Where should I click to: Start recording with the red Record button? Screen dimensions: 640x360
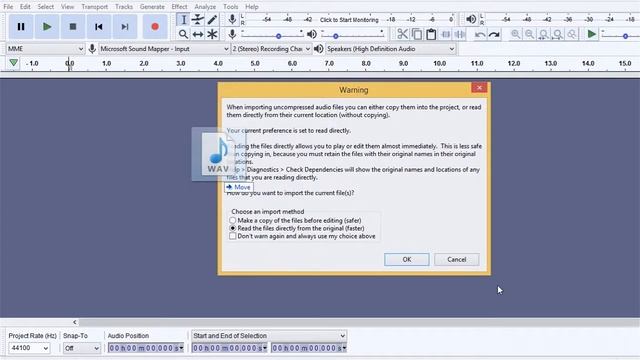click(155, 27)
